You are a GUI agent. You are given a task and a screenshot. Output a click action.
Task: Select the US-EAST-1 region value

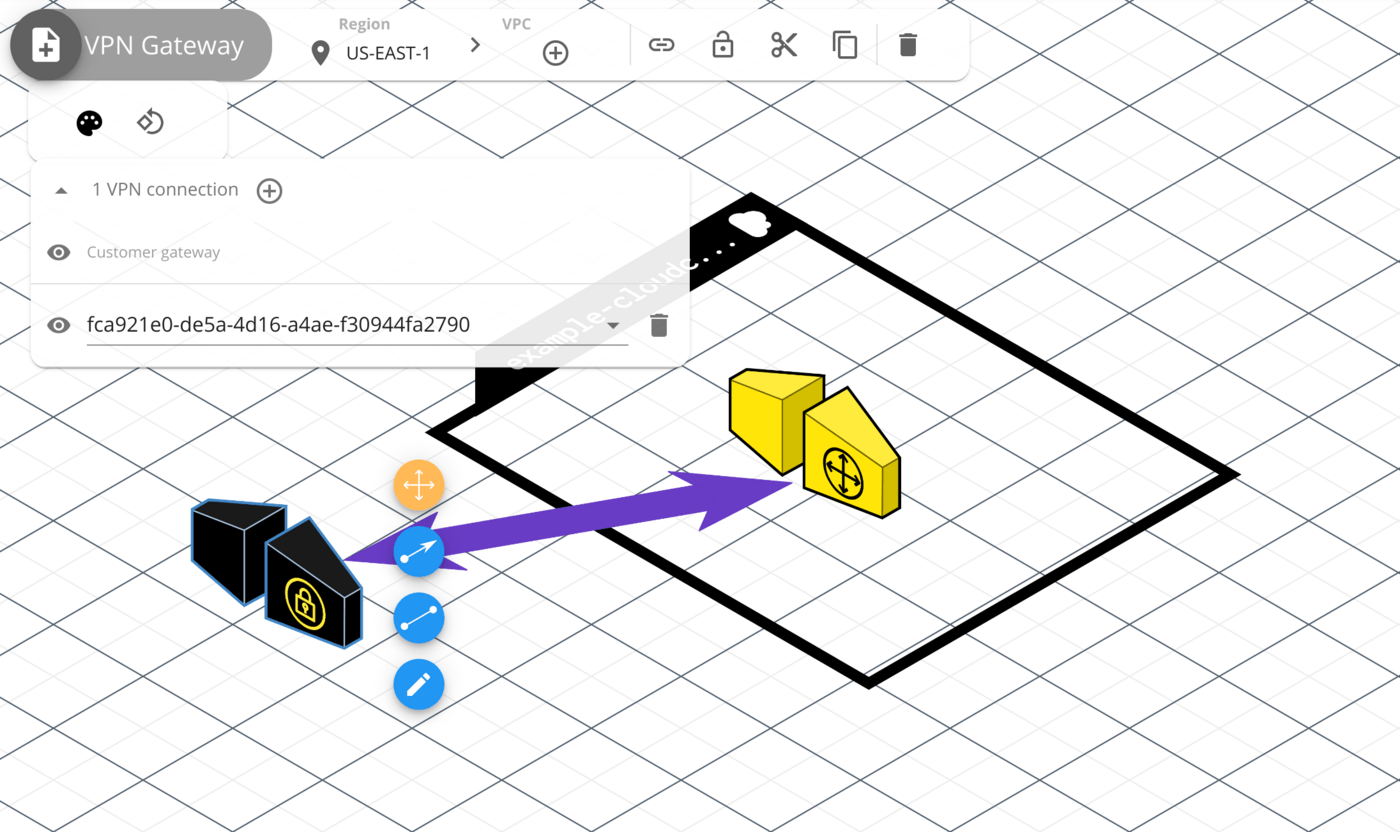(388, 54)
